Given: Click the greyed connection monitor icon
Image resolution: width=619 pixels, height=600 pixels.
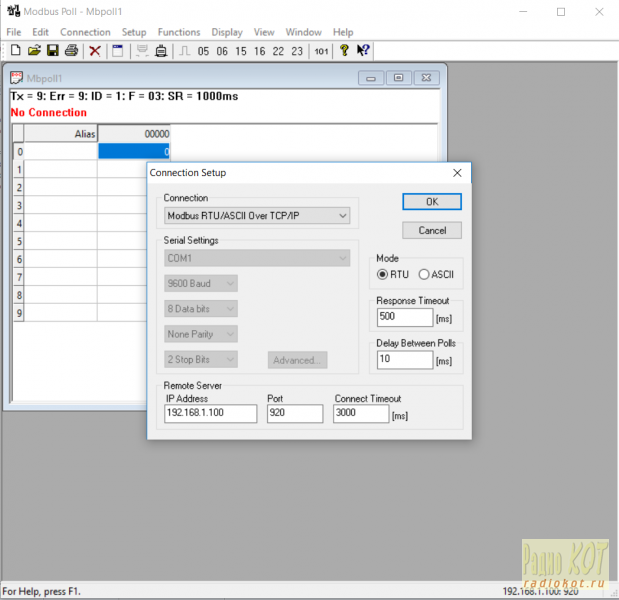Looking at the screenshot, I should tap(142, 51).
